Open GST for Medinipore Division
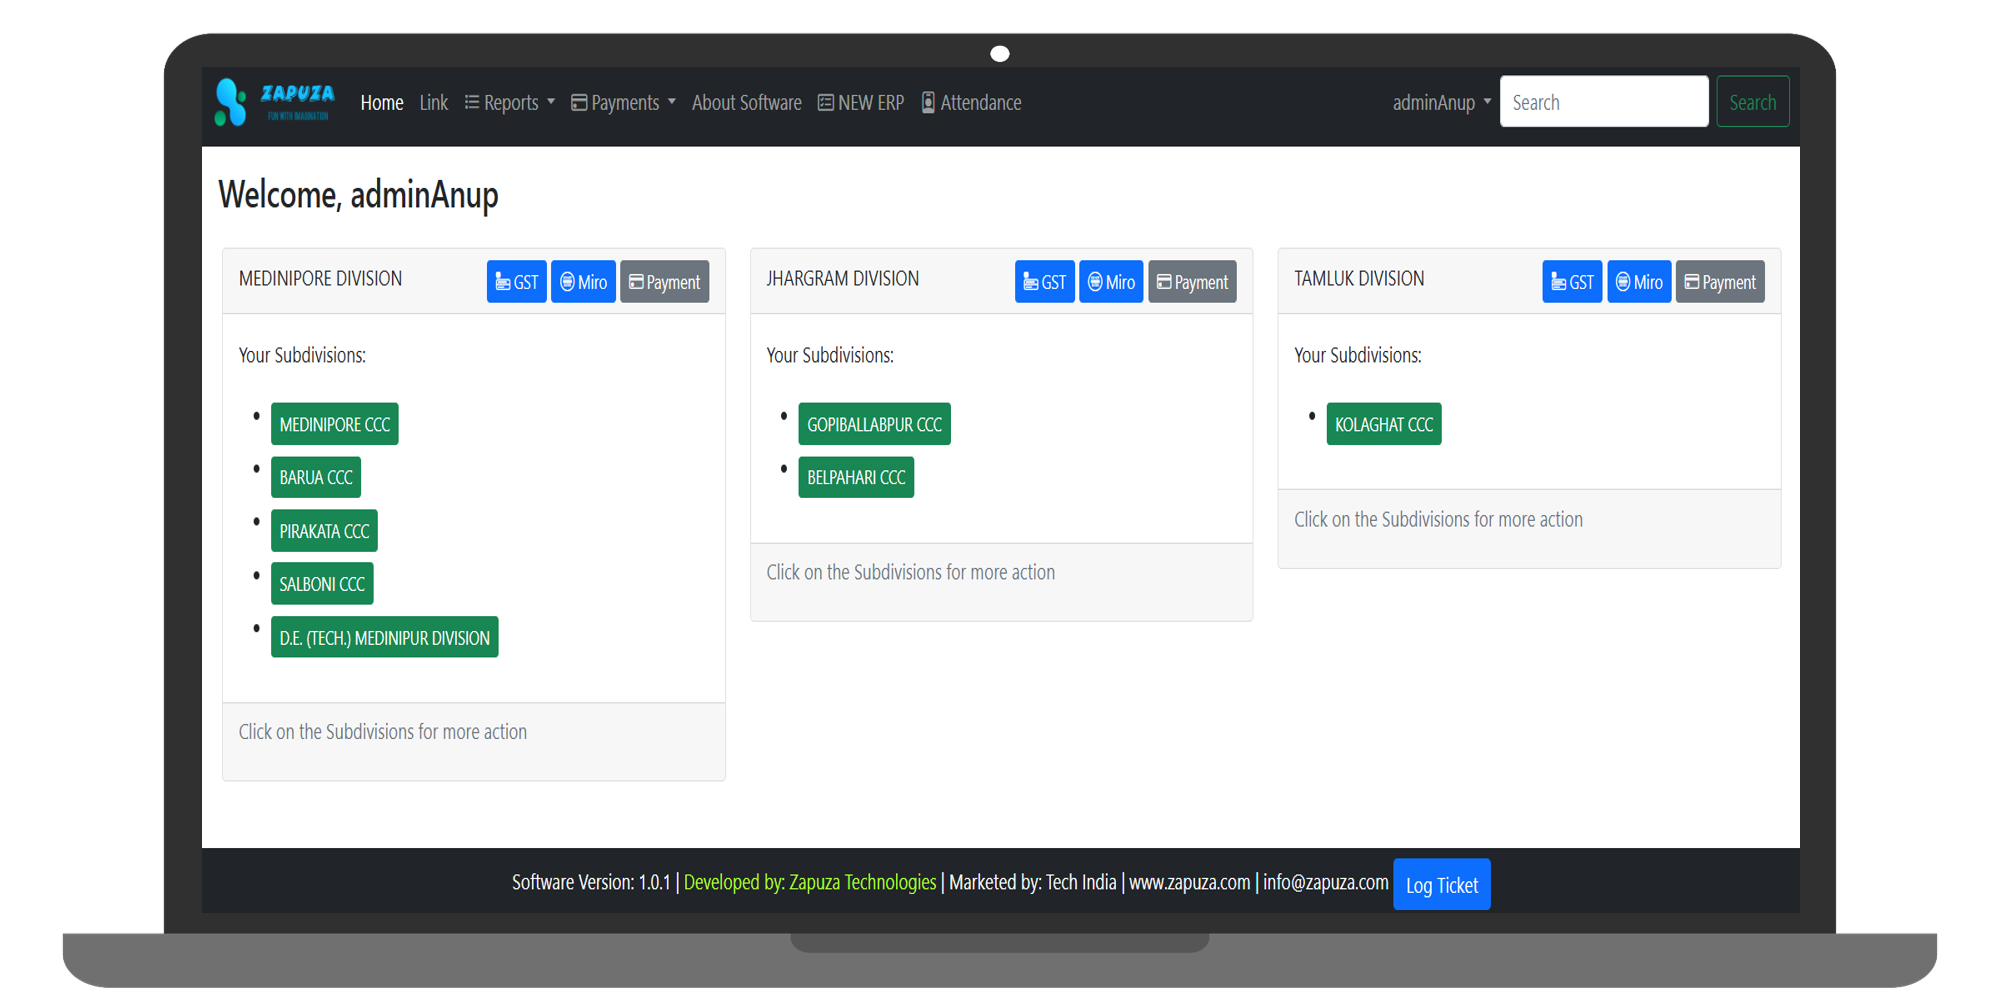Image resolution: width=2000 pixels, height=1007 pixels. point(516,282)
